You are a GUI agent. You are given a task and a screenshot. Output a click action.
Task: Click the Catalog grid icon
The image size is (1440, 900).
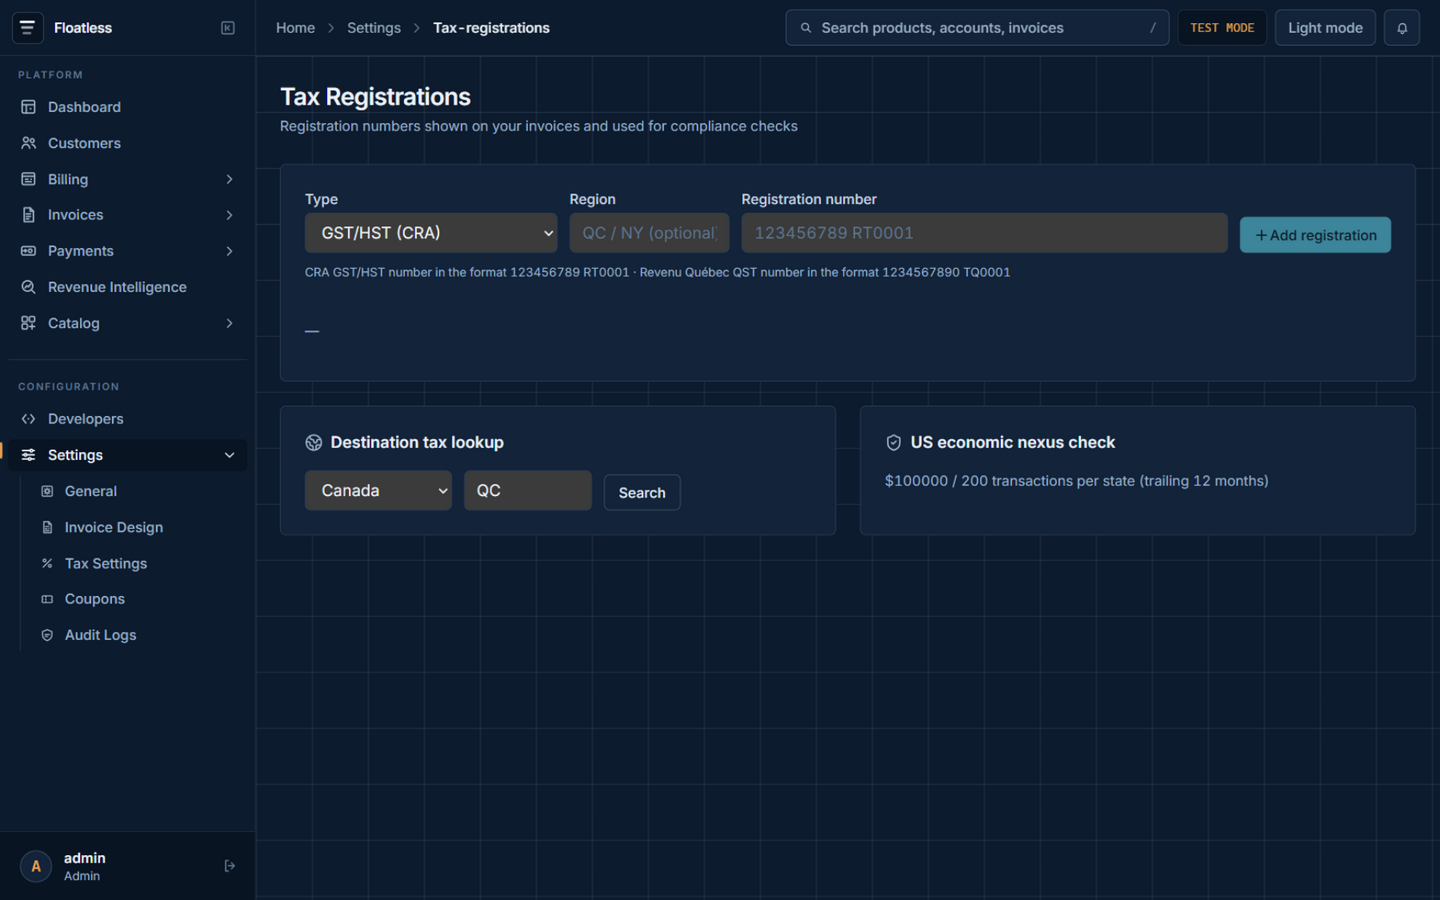28,323
